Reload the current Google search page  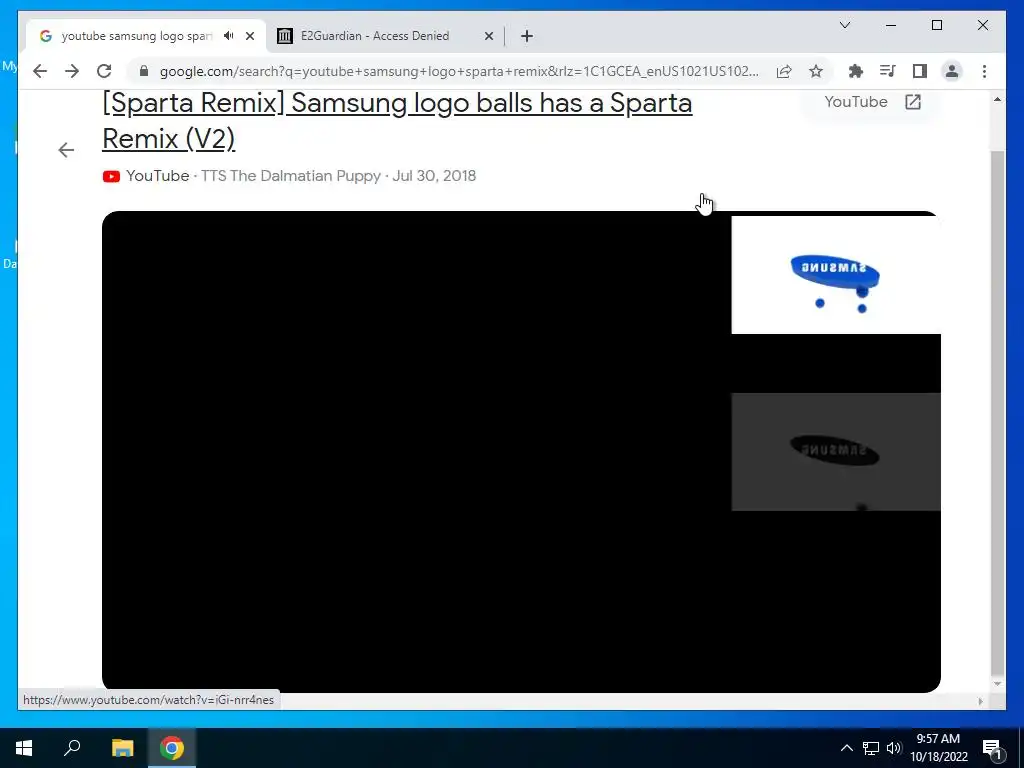[x=104, y=71]
